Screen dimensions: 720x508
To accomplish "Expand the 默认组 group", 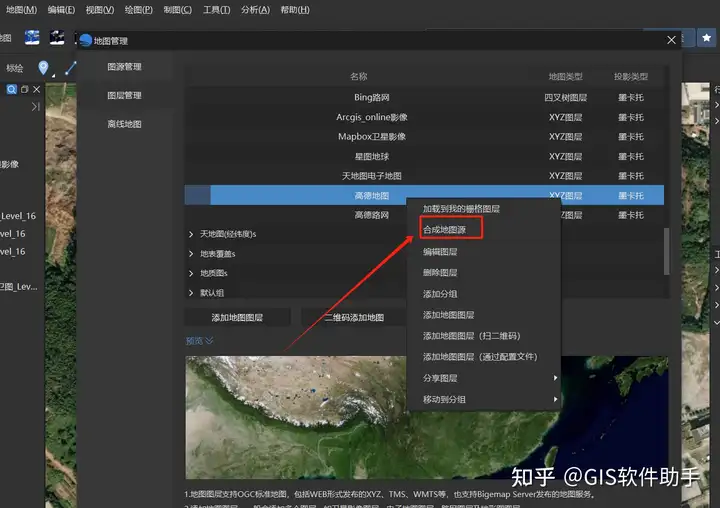I will [x=191, y=293].
